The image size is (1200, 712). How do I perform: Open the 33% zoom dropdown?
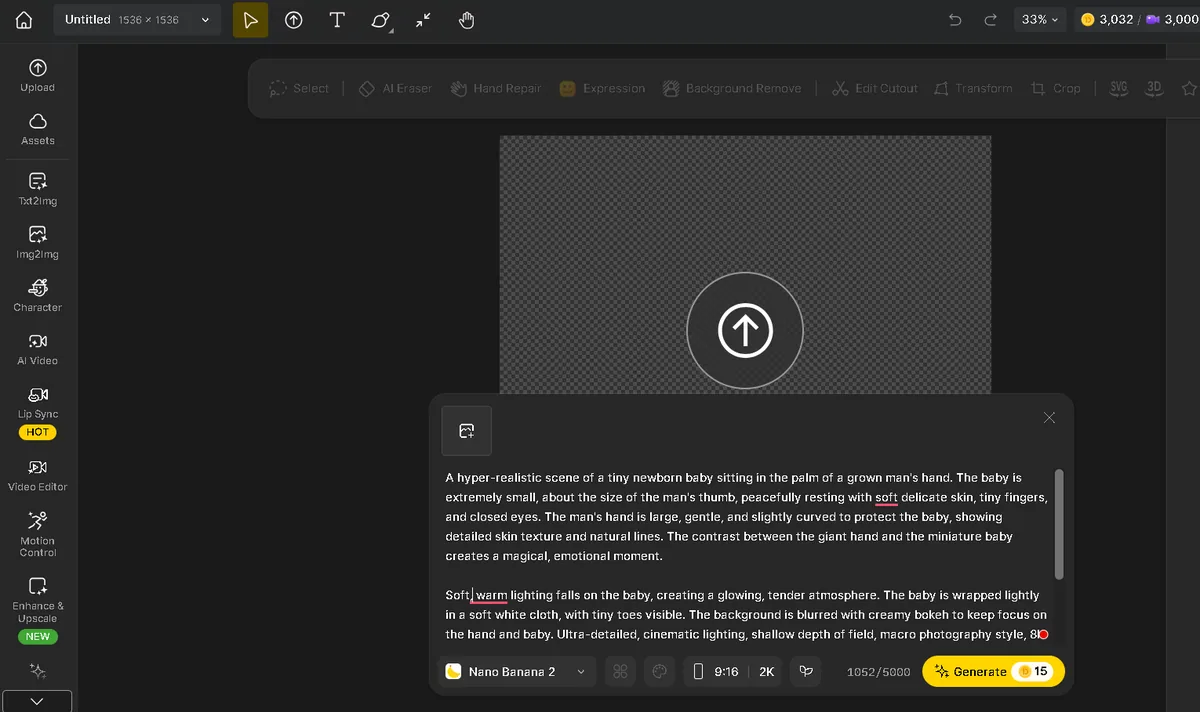[1040, 20]
